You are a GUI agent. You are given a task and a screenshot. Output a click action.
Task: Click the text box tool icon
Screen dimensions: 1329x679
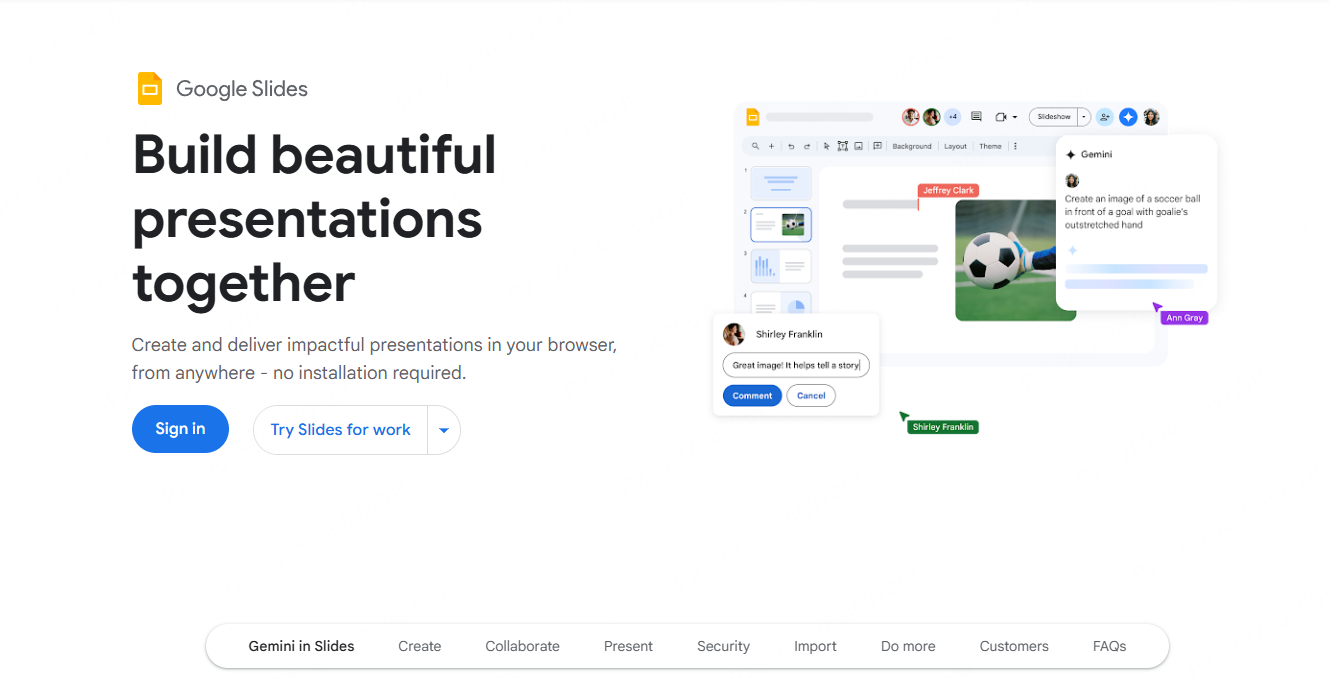(842, 146)
